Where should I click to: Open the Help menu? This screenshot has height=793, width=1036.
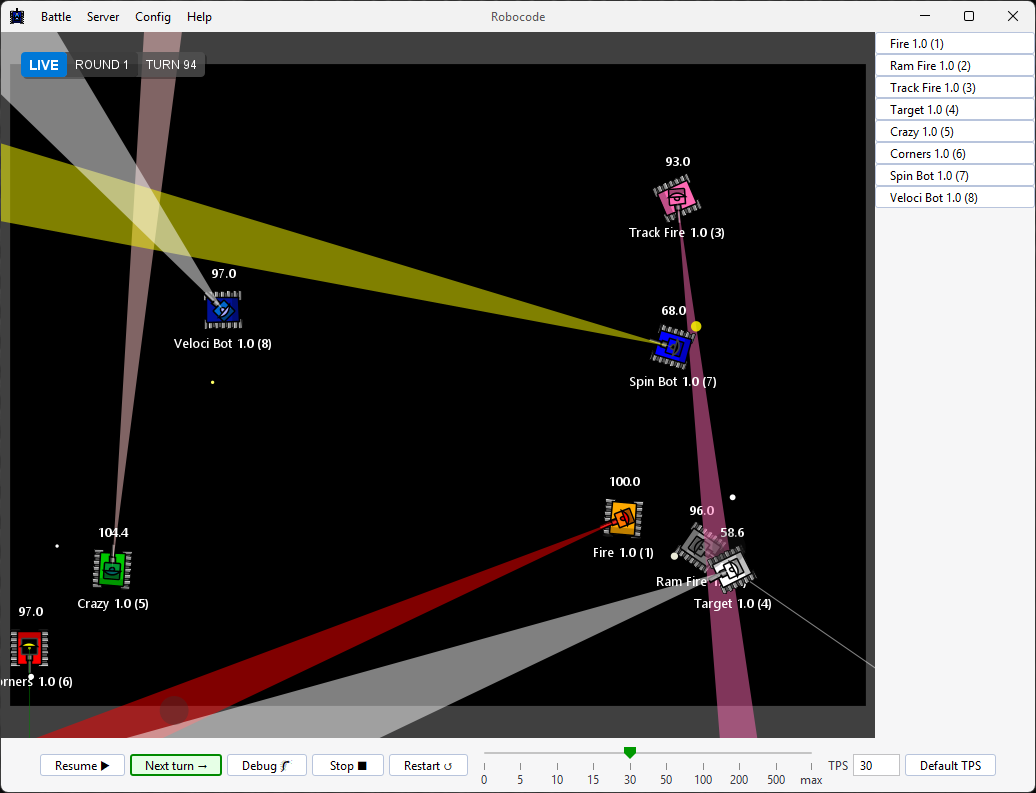tap(199, 17)
